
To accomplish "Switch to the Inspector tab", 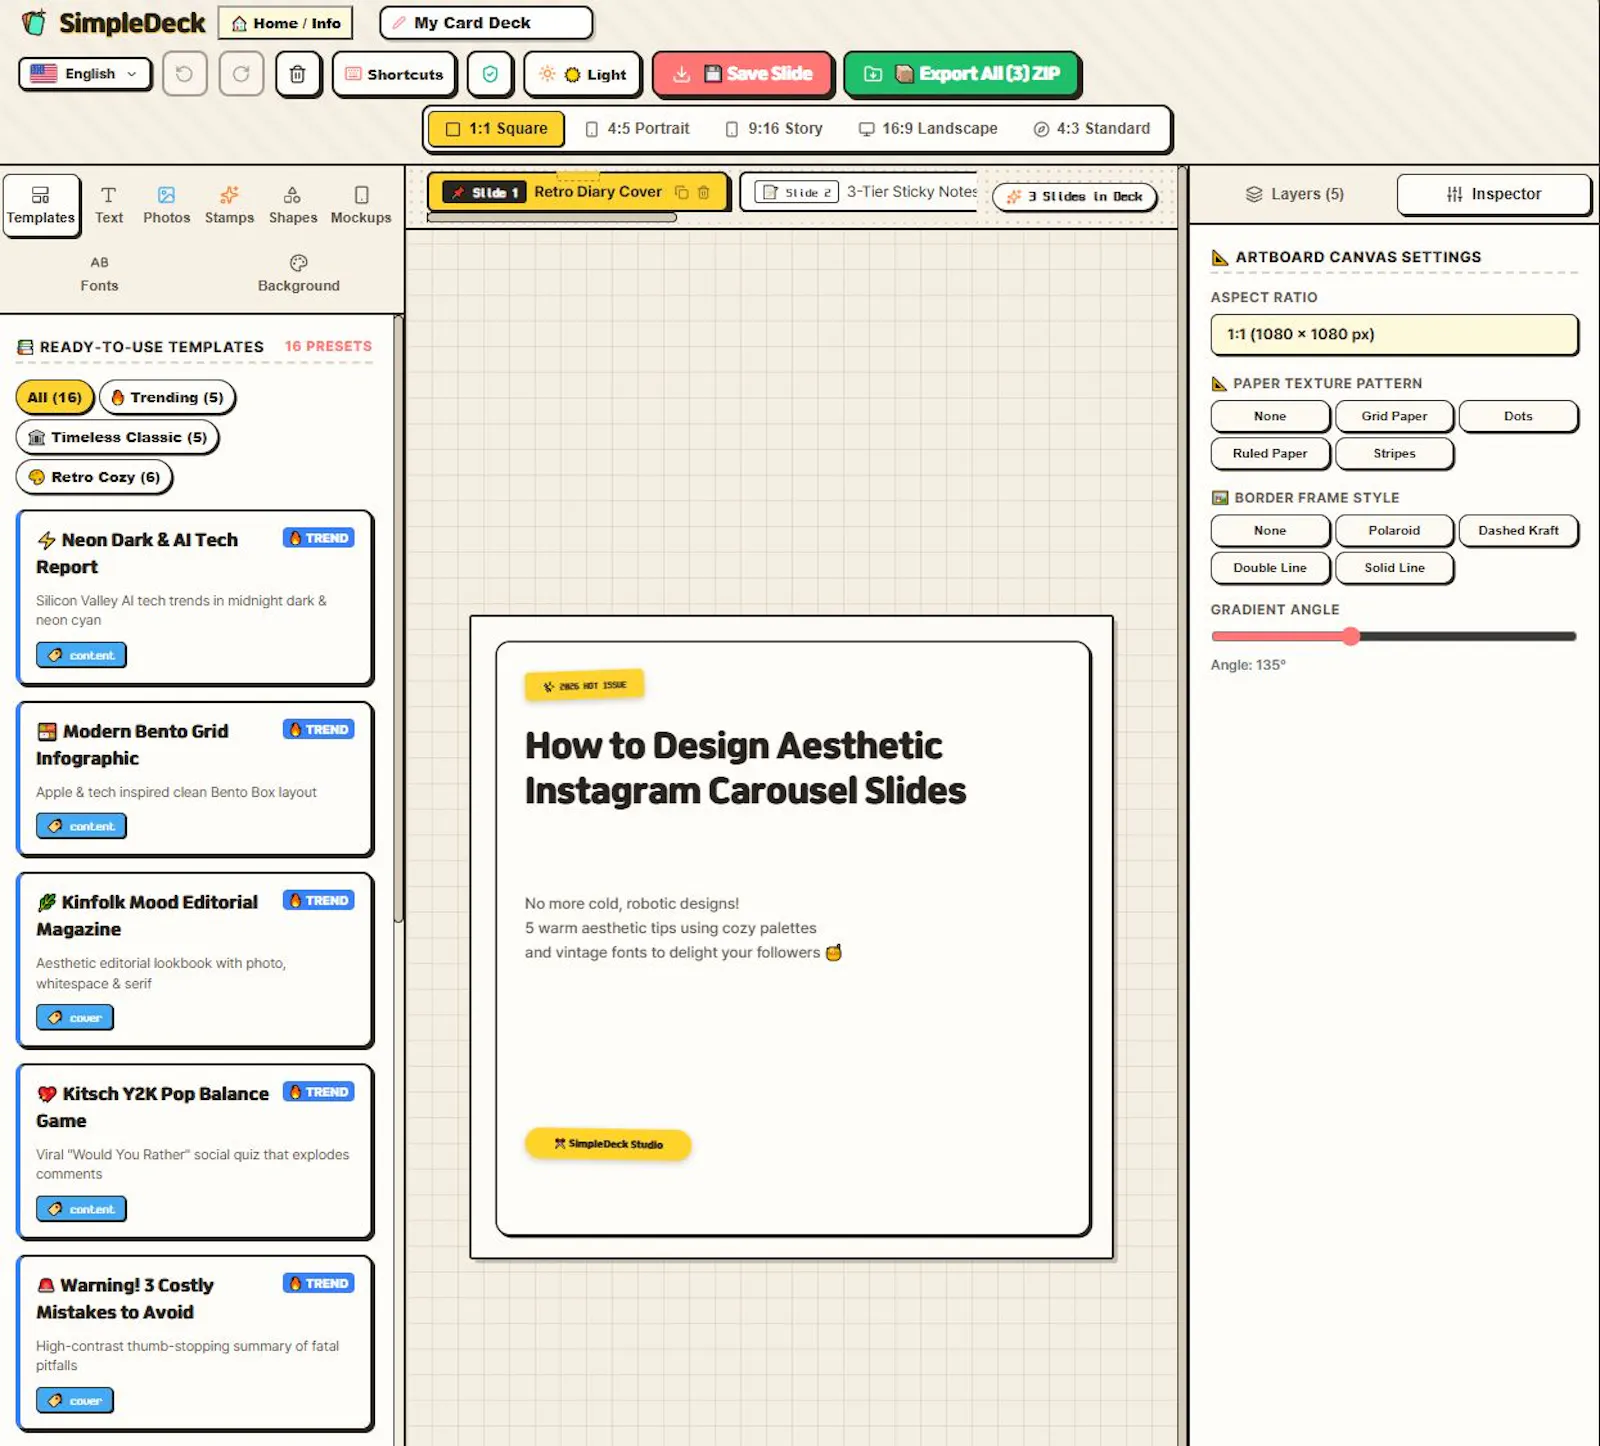I will coord(1494,194).
